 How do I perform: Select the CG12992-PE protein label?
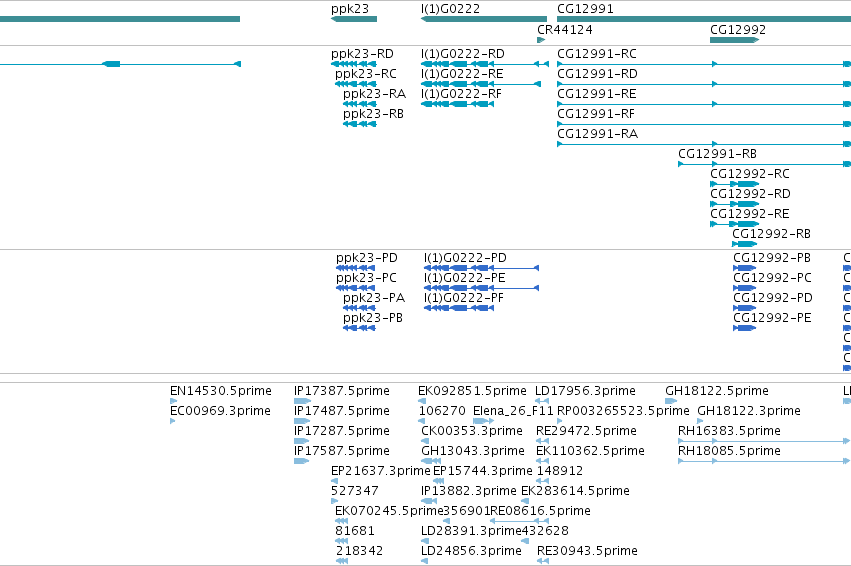tap(772, 318)
